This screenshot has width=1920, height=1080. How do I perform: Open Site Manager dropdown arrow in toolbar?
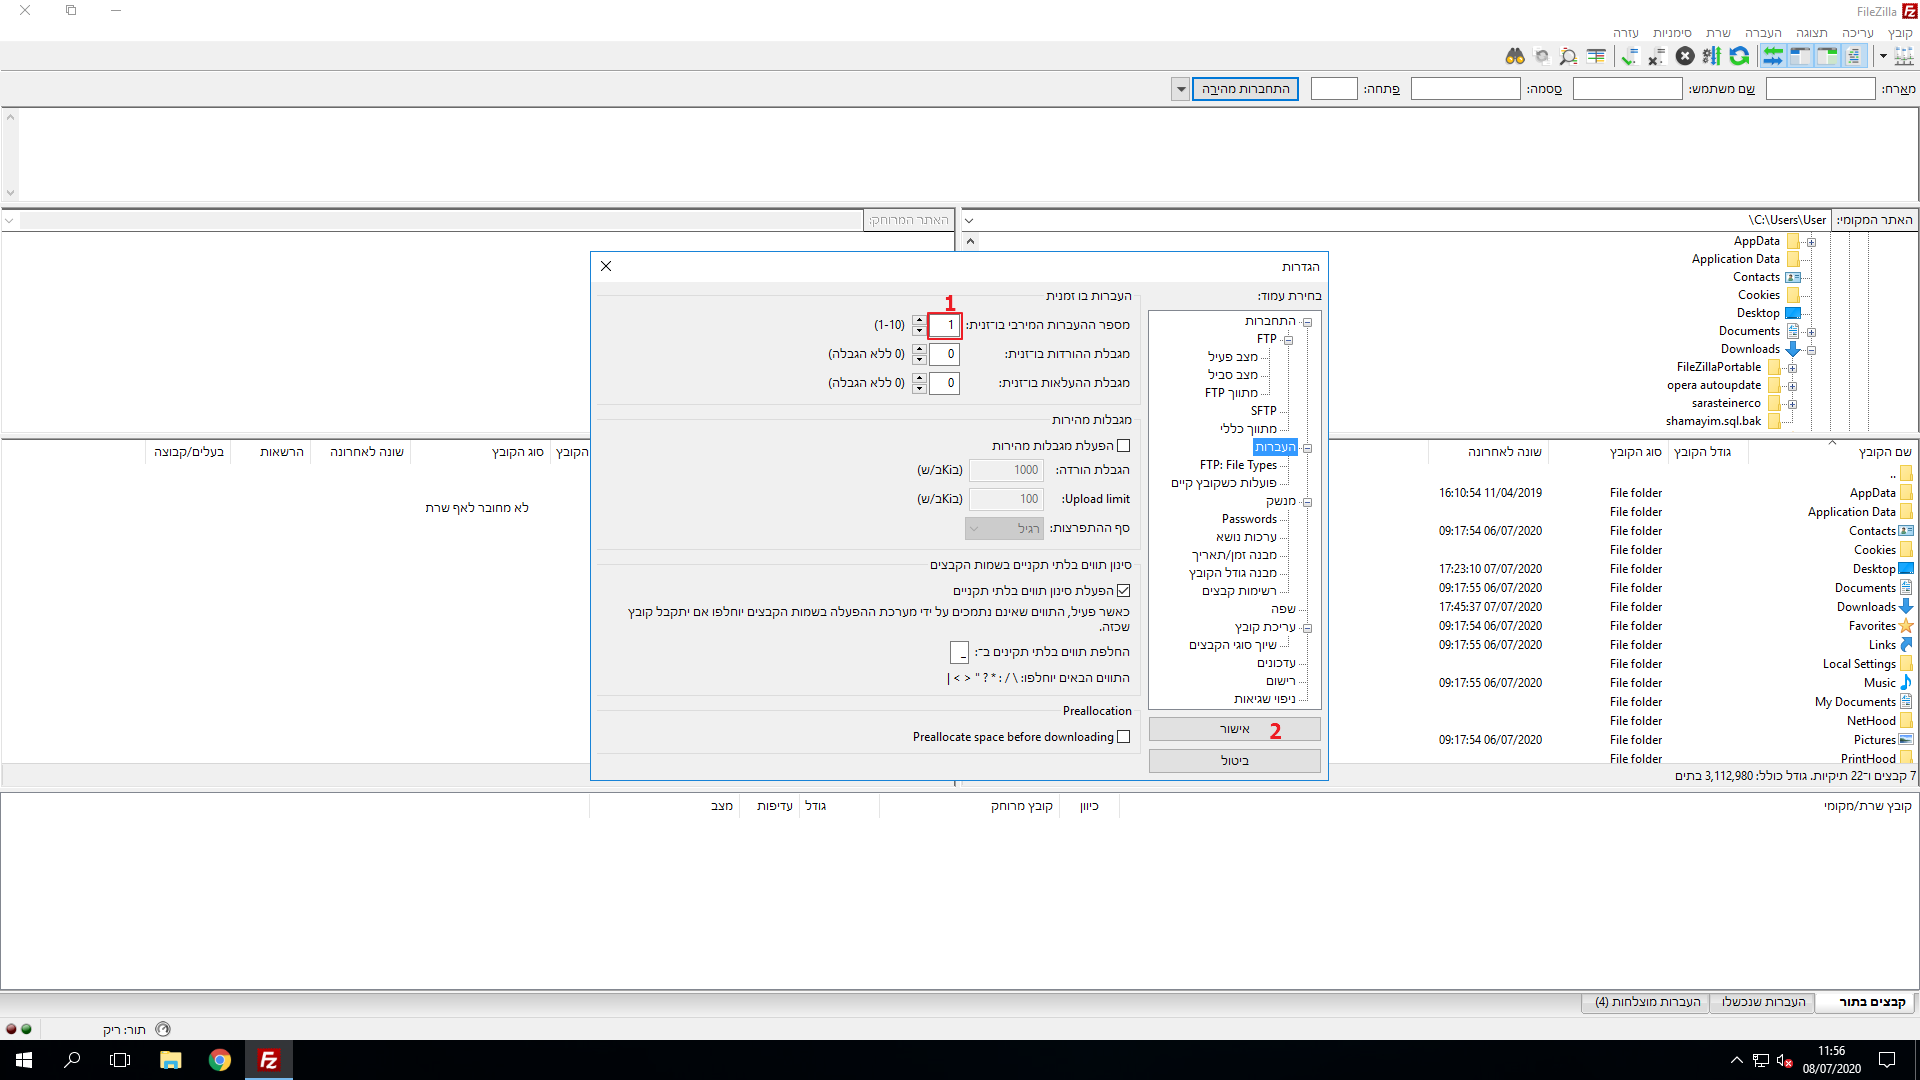point(1883,56)
